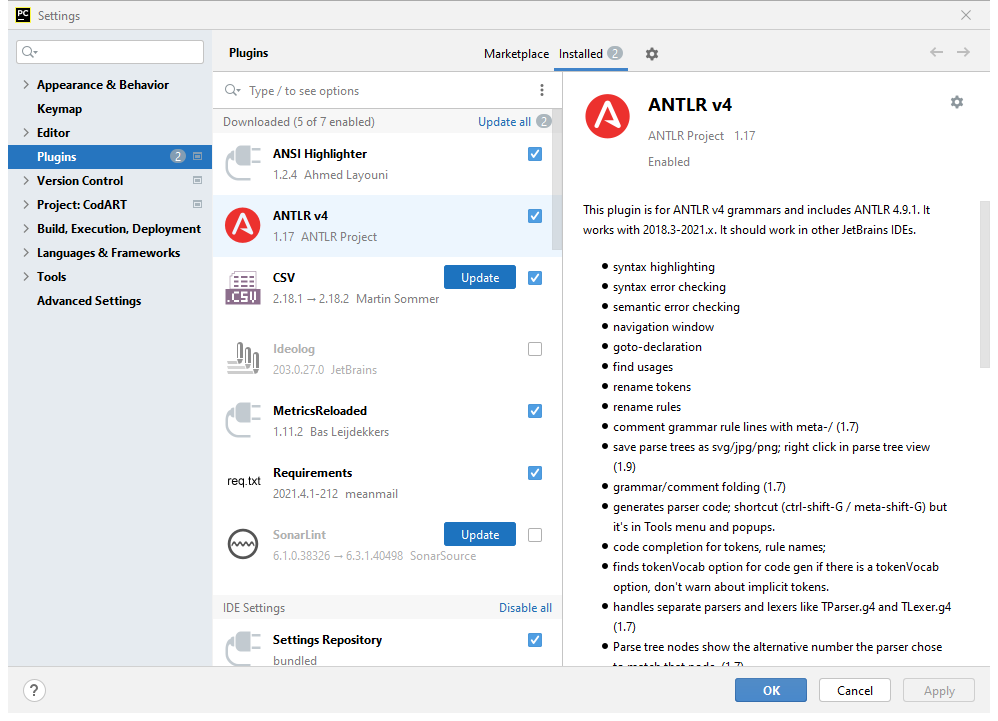This screenshot has height=721, width=998.
Task: Open the gear menu next to Installed tab
Action: pos(652,54)
